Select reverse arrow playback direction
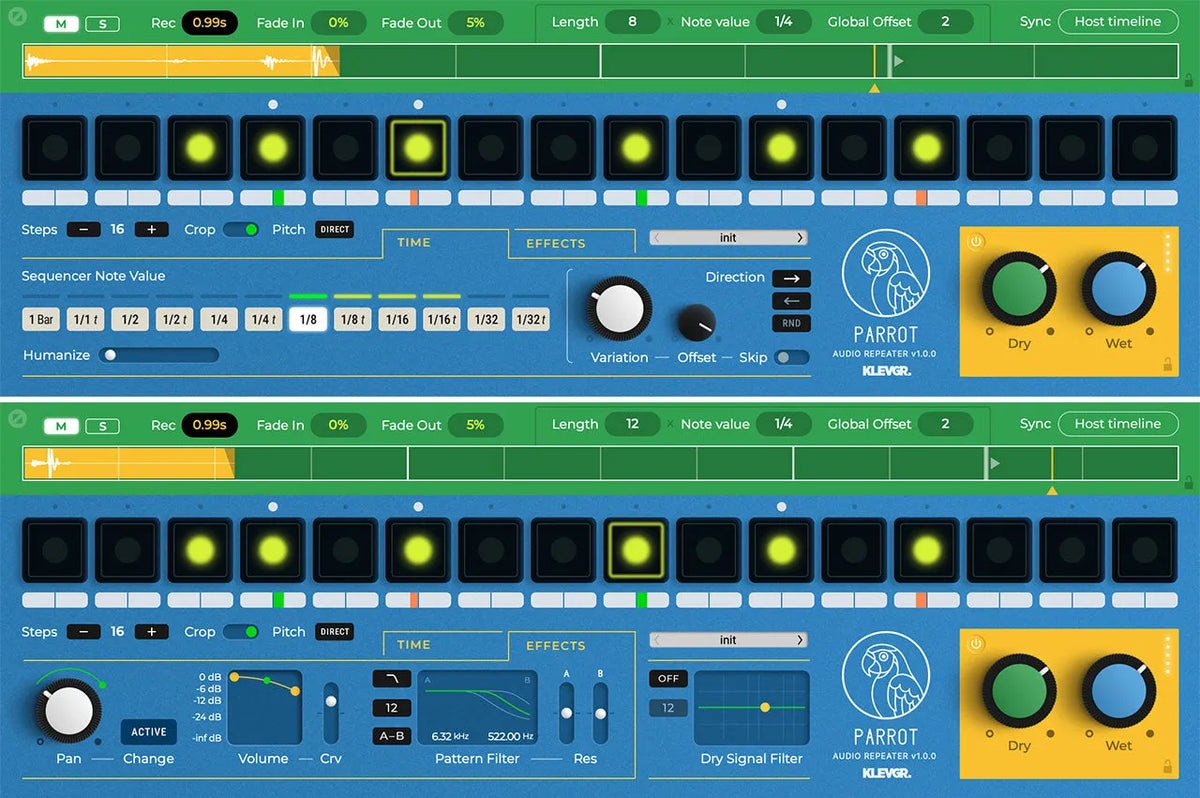The height and width of the screenshot is (798, 1200). pos(791,301)
